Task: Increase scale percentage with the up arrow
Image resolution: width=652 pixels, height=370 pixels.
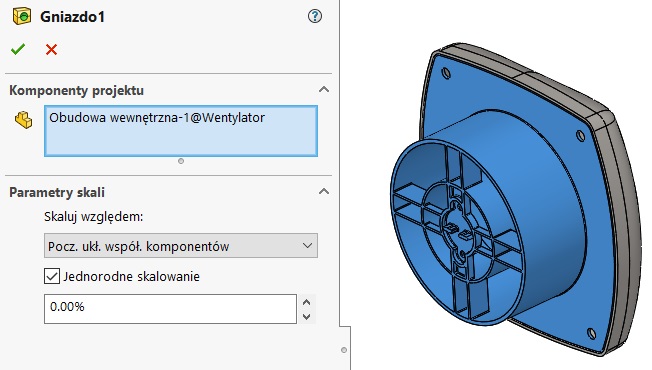Action: click(x=307, y=302)
